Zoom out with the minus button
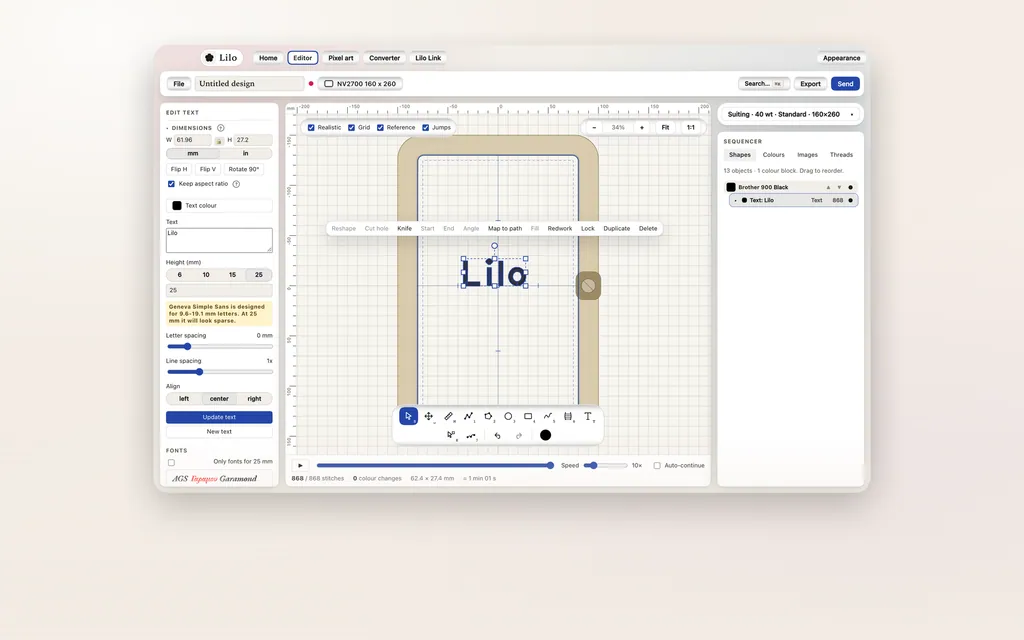The width and height of the screenshot is (1024, 640). point(594,127)
